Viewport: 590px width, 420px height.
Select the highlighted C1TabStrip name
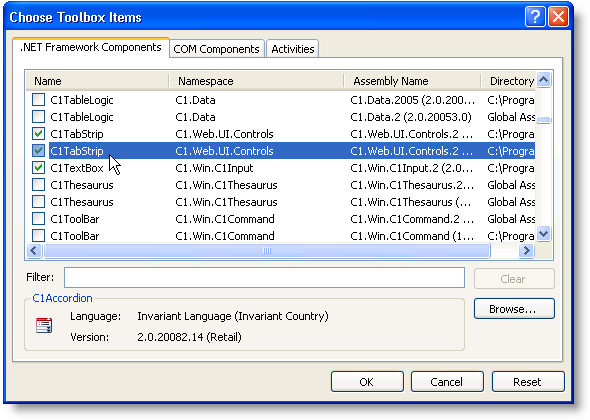[x=77, y=151]
